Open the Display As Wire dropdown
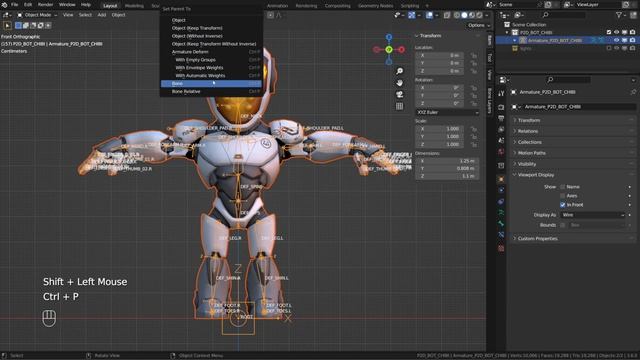The image size is (640, 360). point(593,215)
